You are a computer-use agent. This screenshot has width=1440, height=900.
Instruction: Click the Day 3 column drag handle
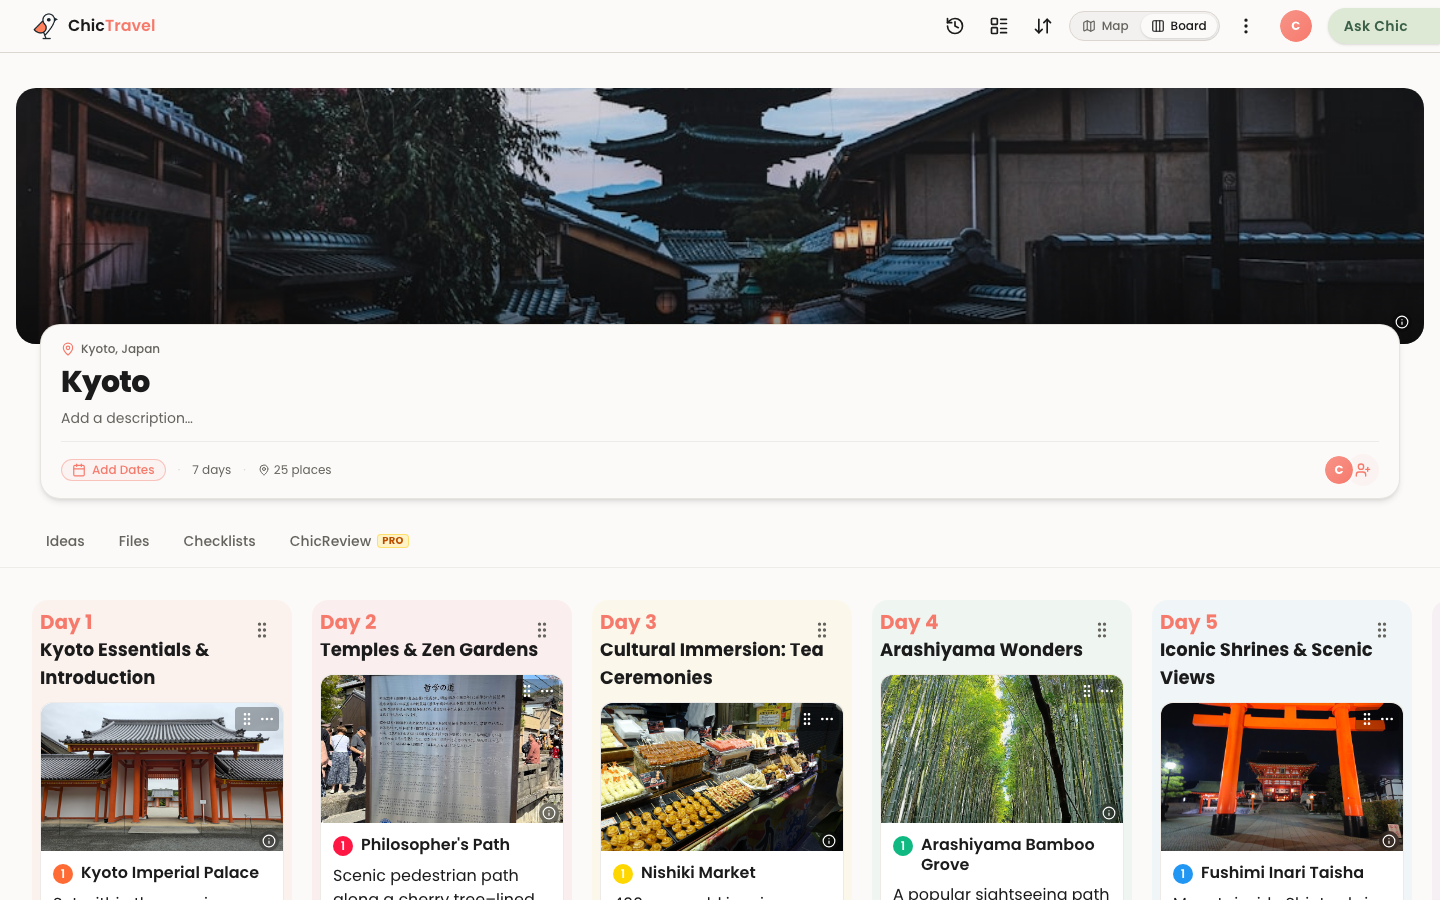[x=822, y=630]
